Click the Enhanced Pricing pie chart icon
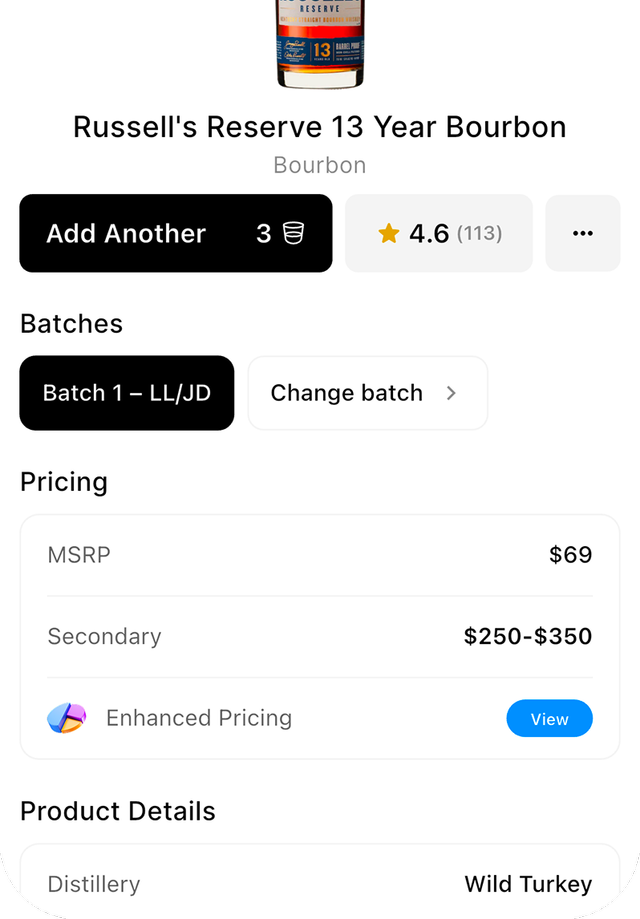Image resolution: width=640 pixels, height=919 pixels. pyautogui.click(x=67, y=718)
